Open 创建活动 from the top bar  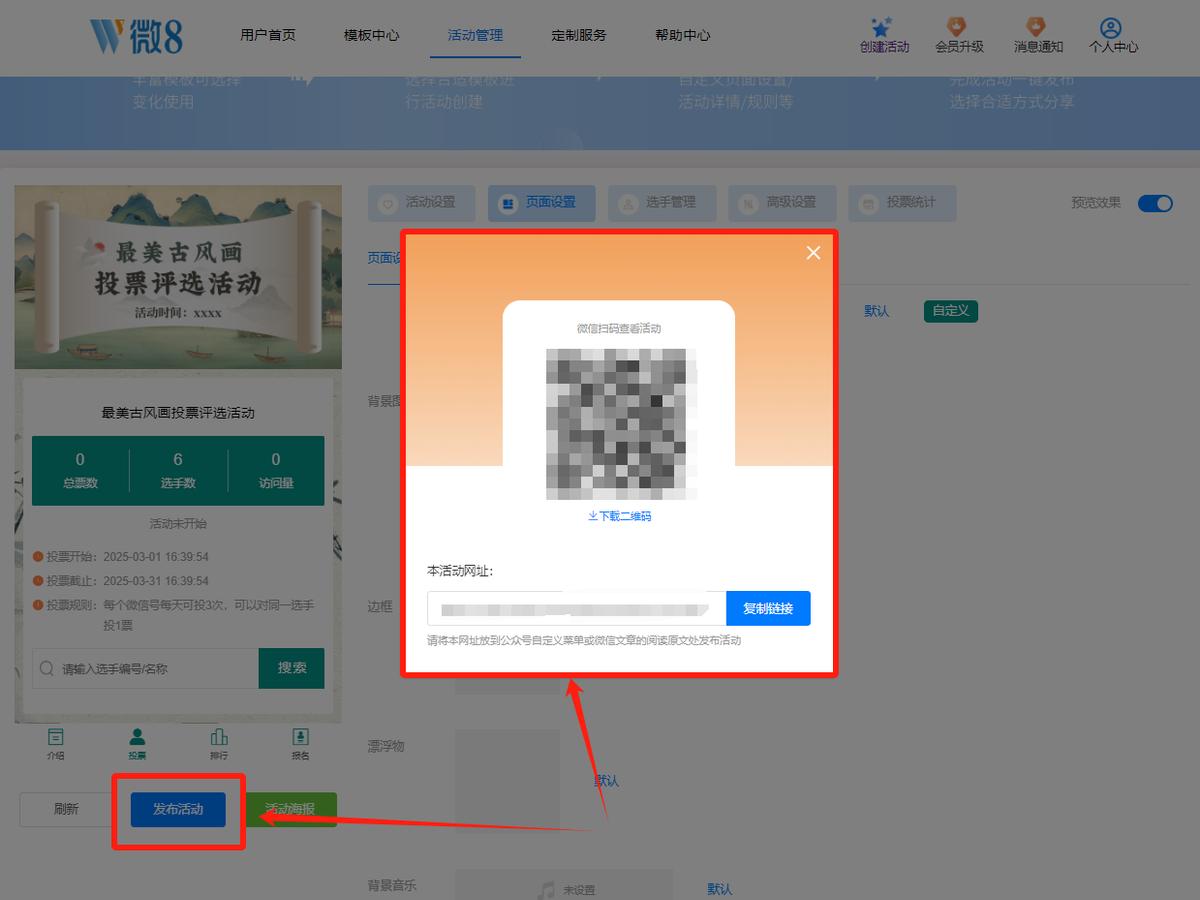pos(884,35)
